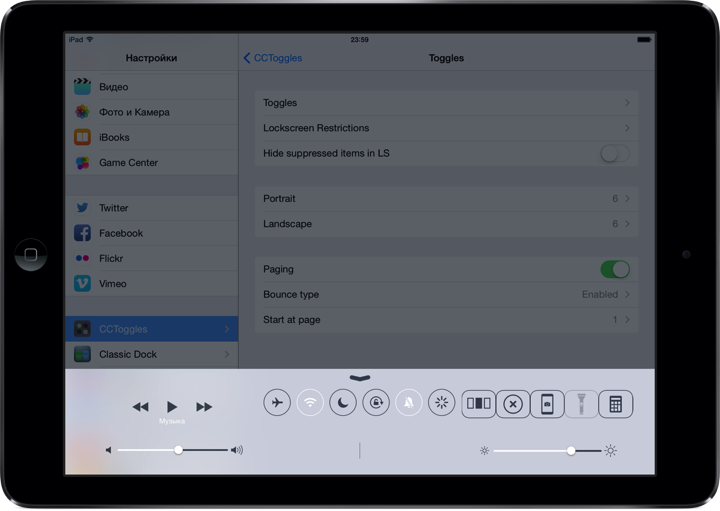Open Facebook settings
720x511 pixels.
(x=152, y=233)
